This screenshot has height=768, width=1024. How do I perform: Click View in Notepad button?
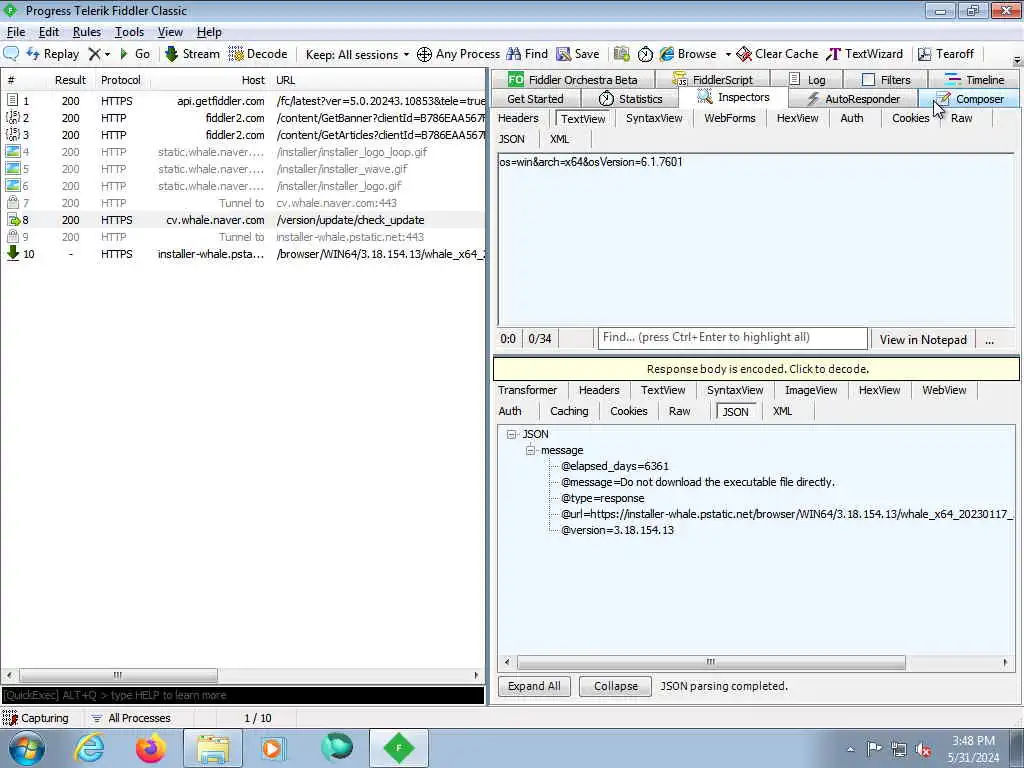tap(922, 340)
